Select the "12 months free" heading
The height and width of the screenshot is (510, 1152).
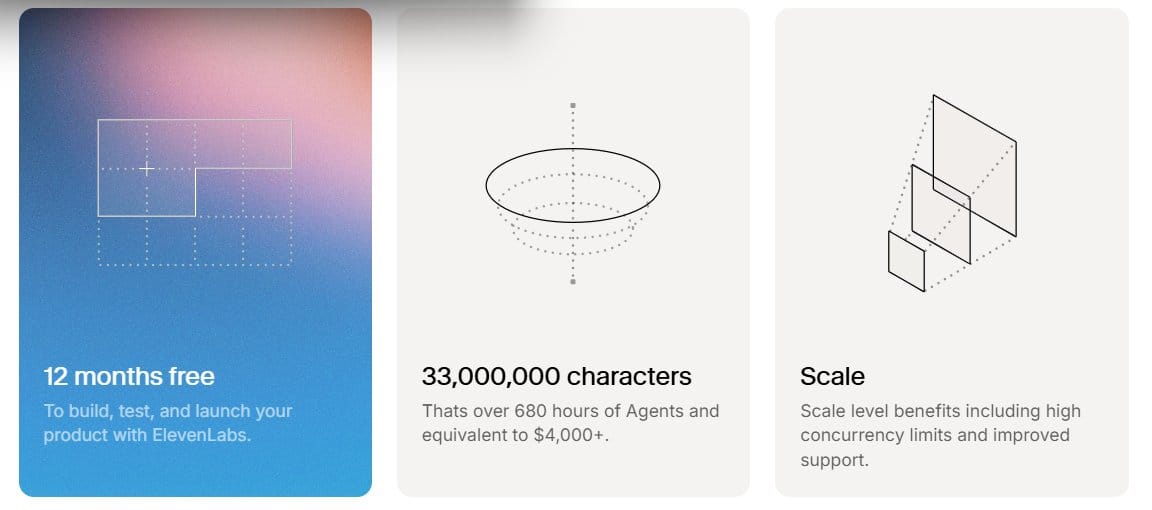click(129, 377)
